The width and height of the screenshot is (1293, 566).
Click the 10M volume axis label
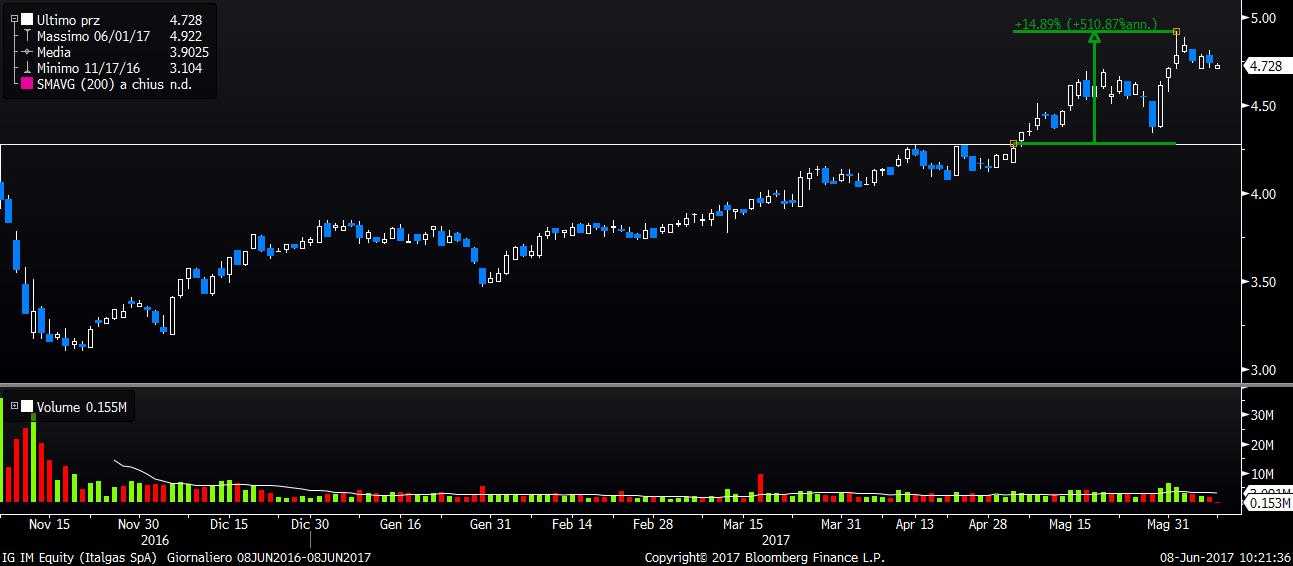click(x=1264, y=474)
